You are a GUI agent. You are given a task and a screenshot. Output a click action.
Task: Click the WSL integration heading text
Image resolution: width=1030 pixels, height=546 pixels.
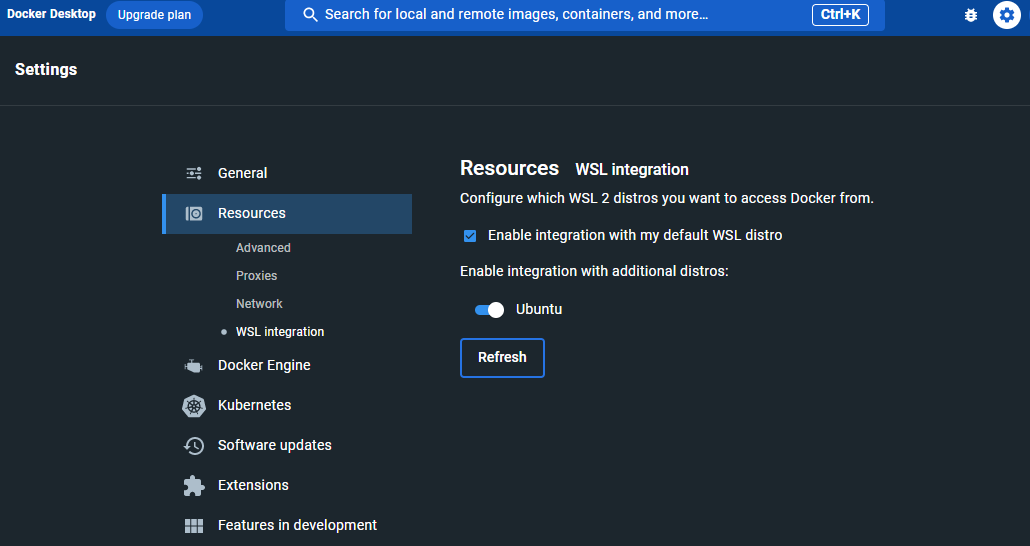[x=632, y=170]
